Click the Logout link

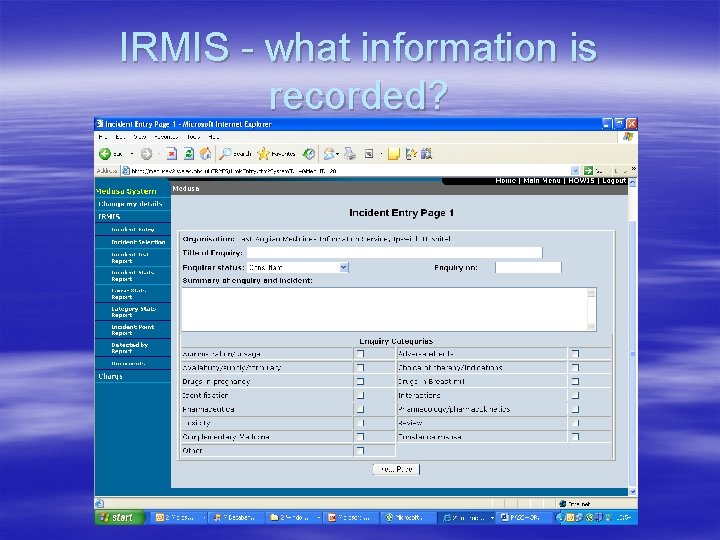[x=614, y=181]
